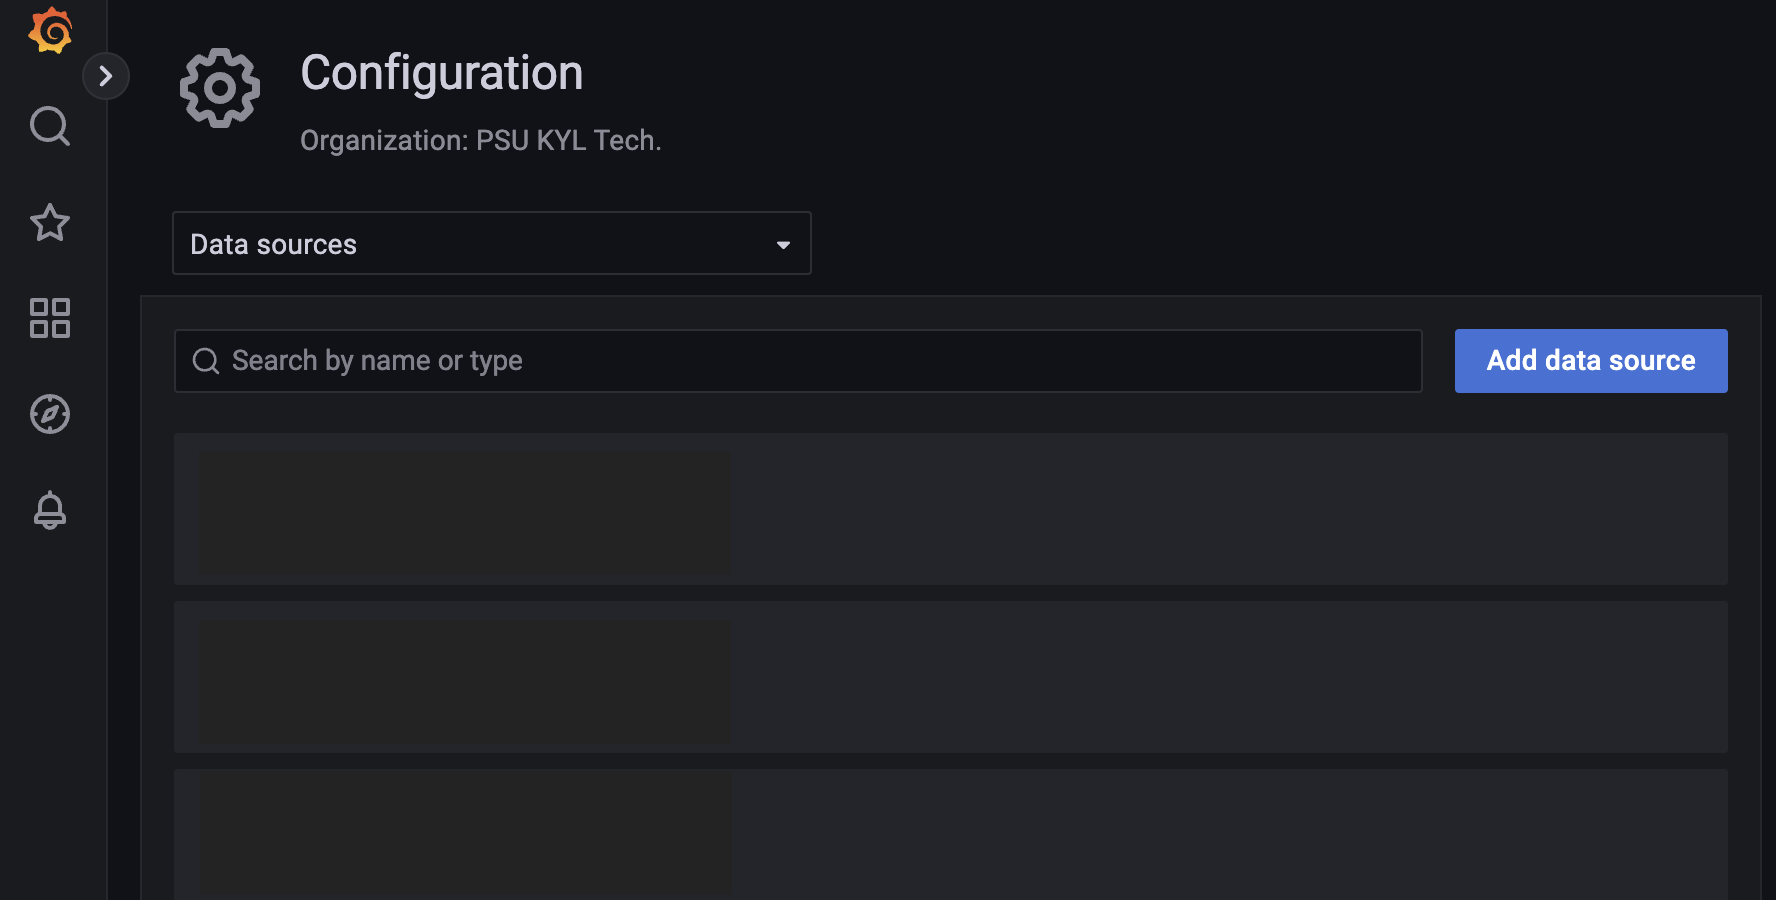Select the Explore compass icon
The width and height of the screenshot is (1776, 900).
pyautogui.click(x=50, y=414)
